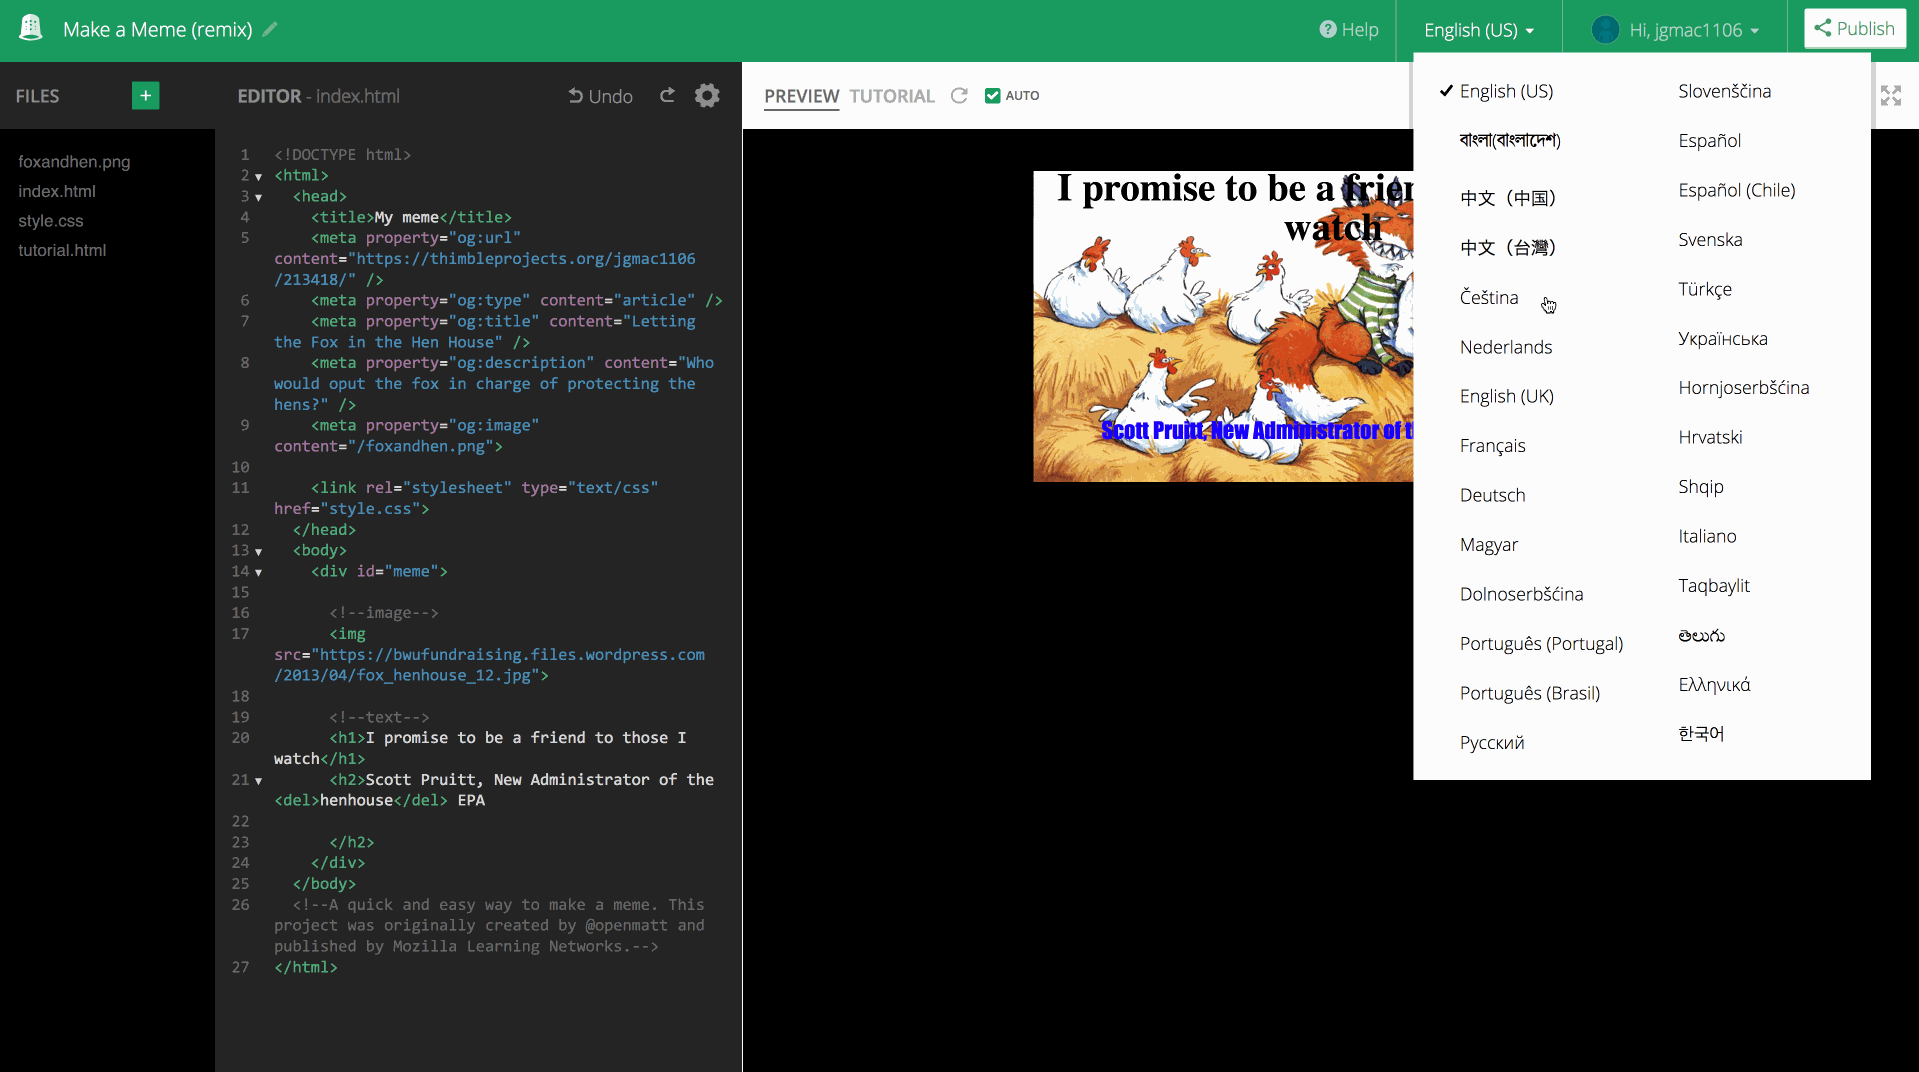Click the checkmark beside English (US)
1919x1072 pixels.
tap(1446, 90)
